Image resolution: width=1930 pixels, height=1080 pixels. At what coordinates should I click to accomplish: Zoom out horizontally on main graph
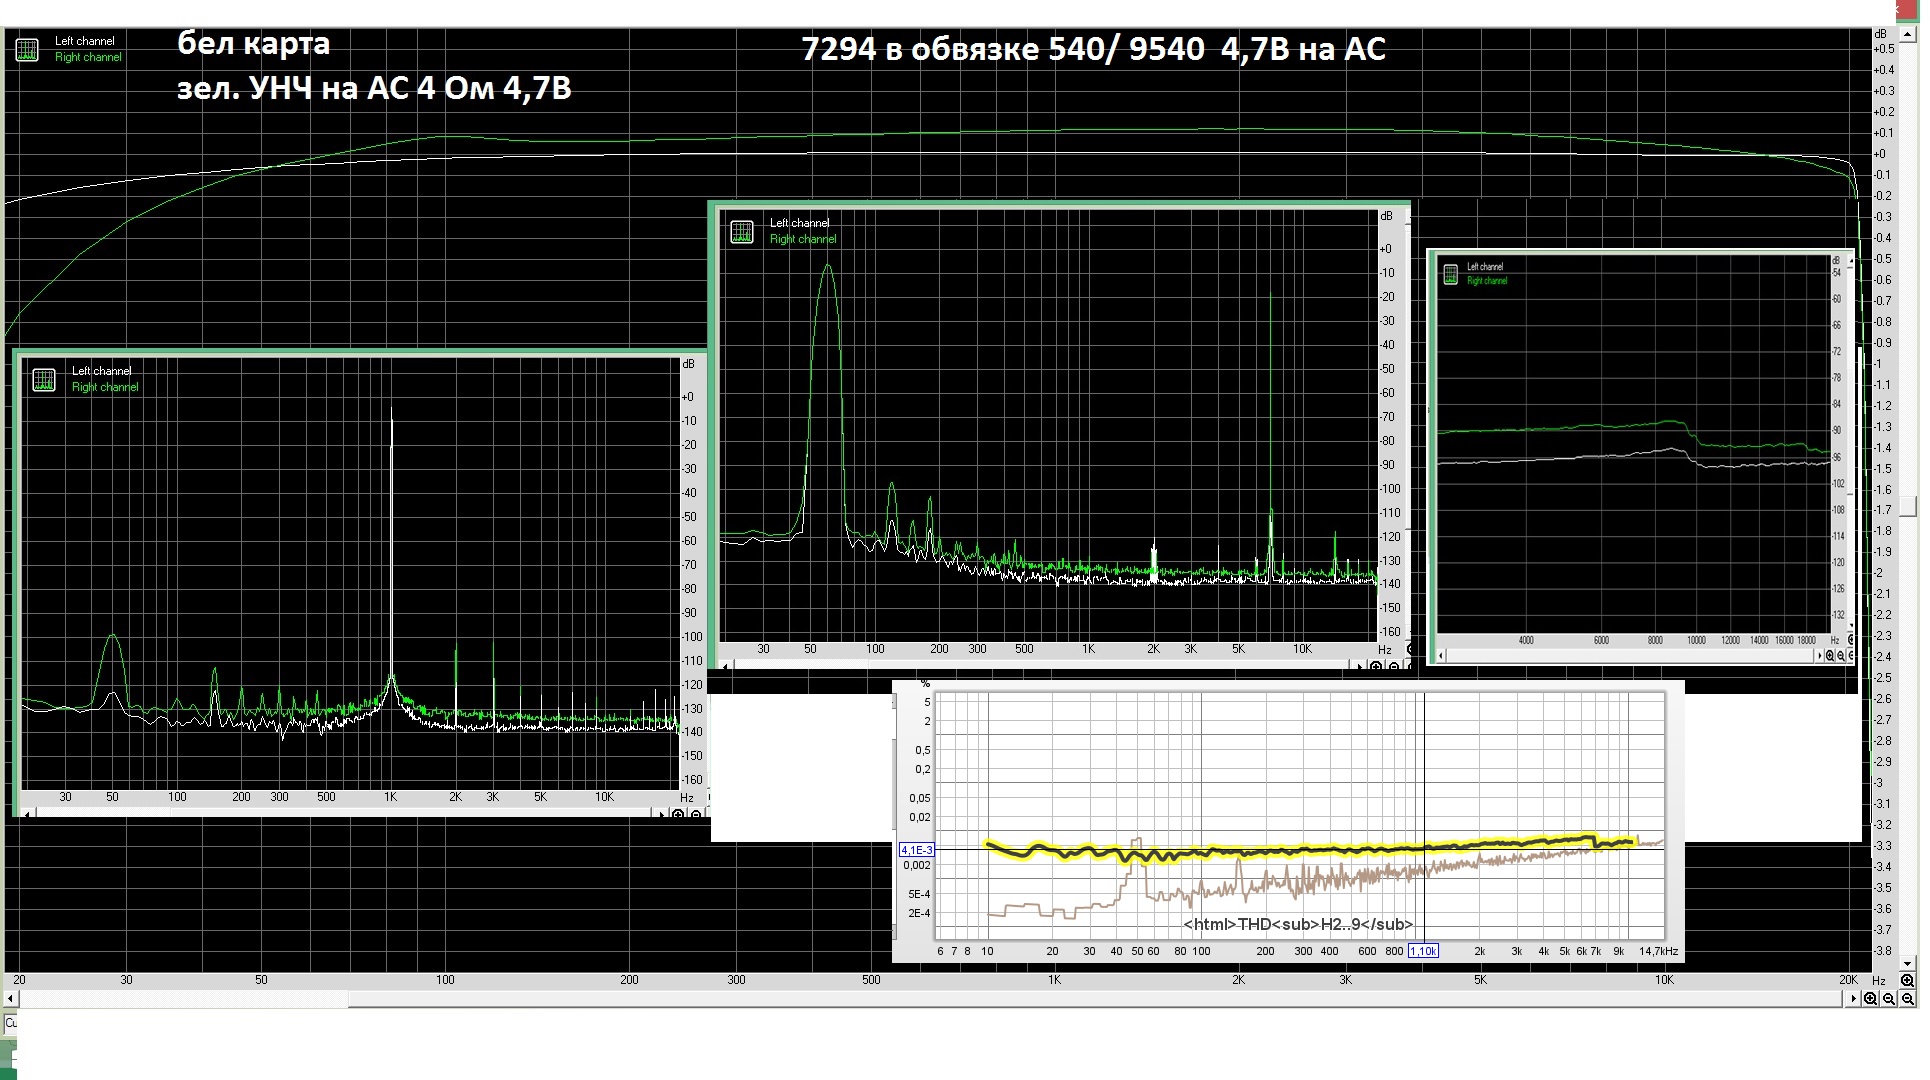coord(1888,998)
